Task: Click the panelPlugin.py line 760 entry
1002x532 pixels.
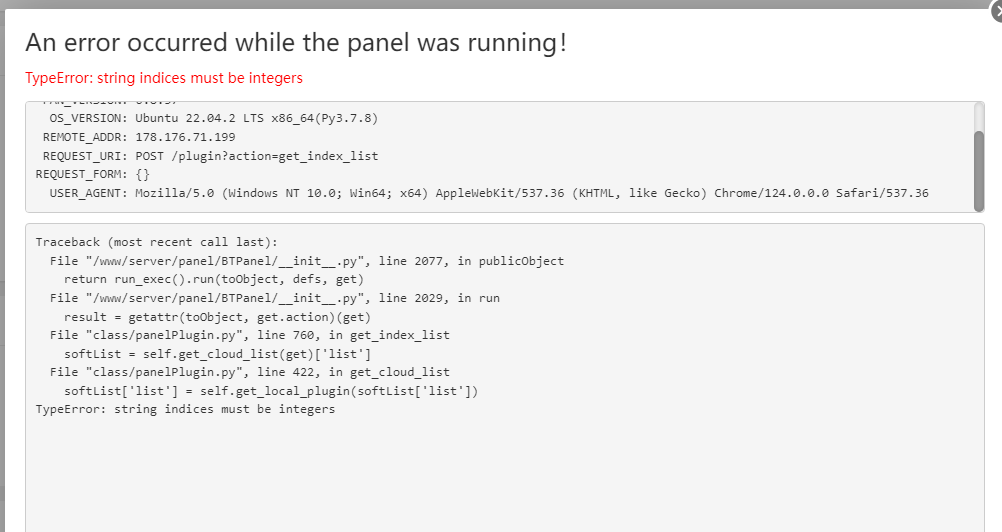Action: click(249, 335)
